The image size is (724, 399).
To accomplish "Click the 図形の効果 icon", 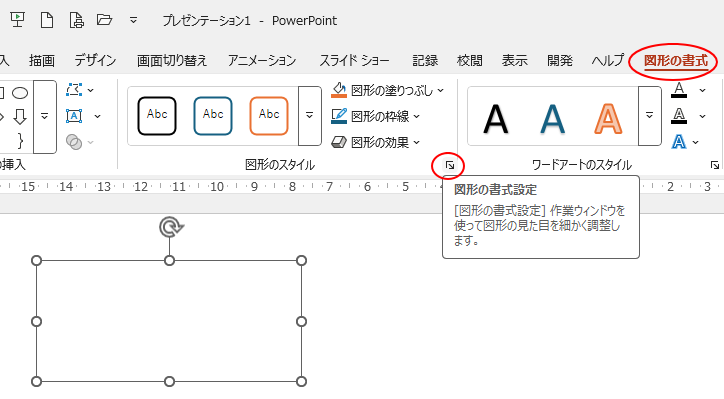I will 339,142.
